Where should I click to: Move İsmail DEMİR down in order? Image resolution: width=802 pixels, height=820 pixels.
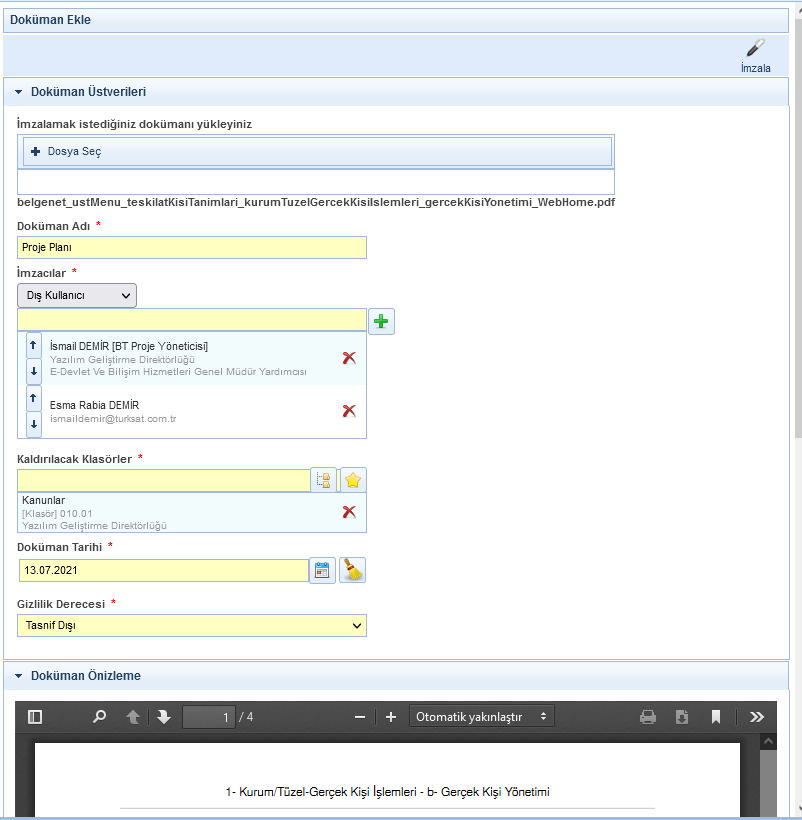click(x=34, y=371)
